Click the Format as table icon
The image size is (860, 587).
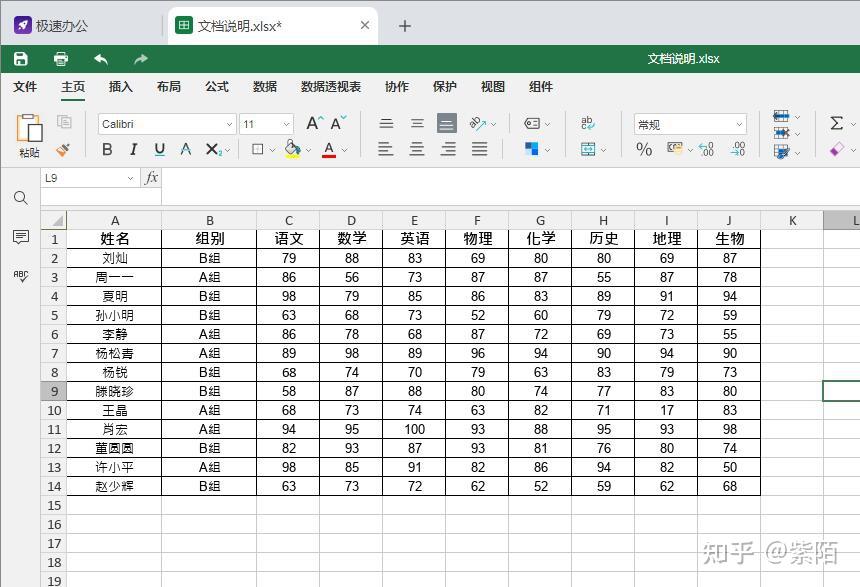(781, 151)
